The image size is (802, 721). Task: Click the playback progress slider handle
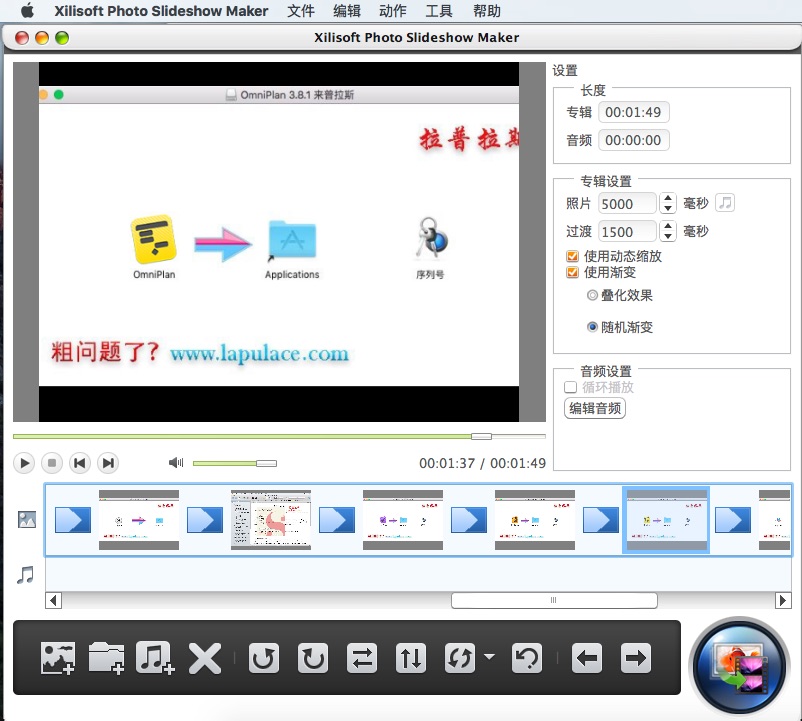(481, 436)
